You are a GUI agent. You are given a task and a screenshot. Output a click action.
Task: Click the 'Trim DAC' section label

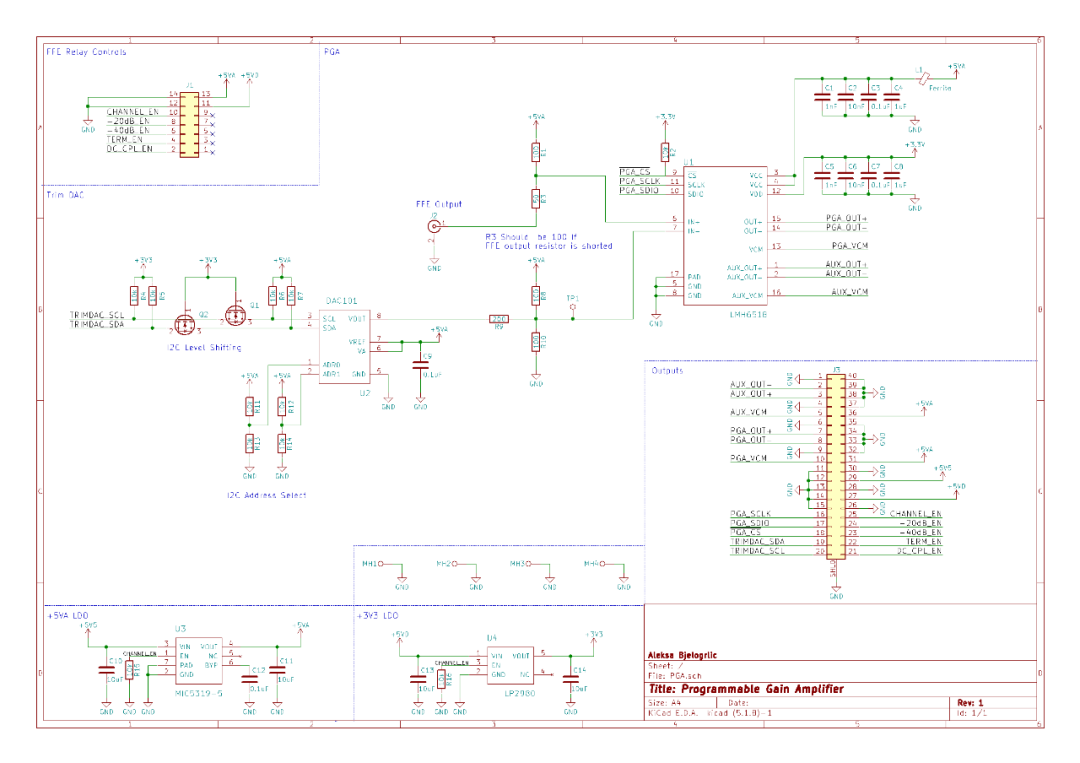65,195
